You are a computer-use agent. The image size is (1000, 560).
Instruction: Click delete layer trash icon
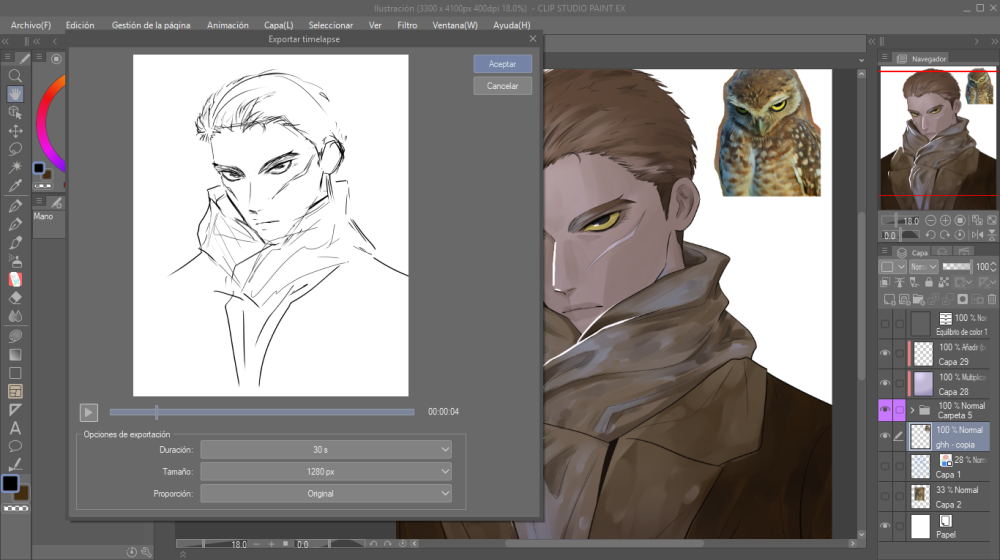tap(992, 299)
